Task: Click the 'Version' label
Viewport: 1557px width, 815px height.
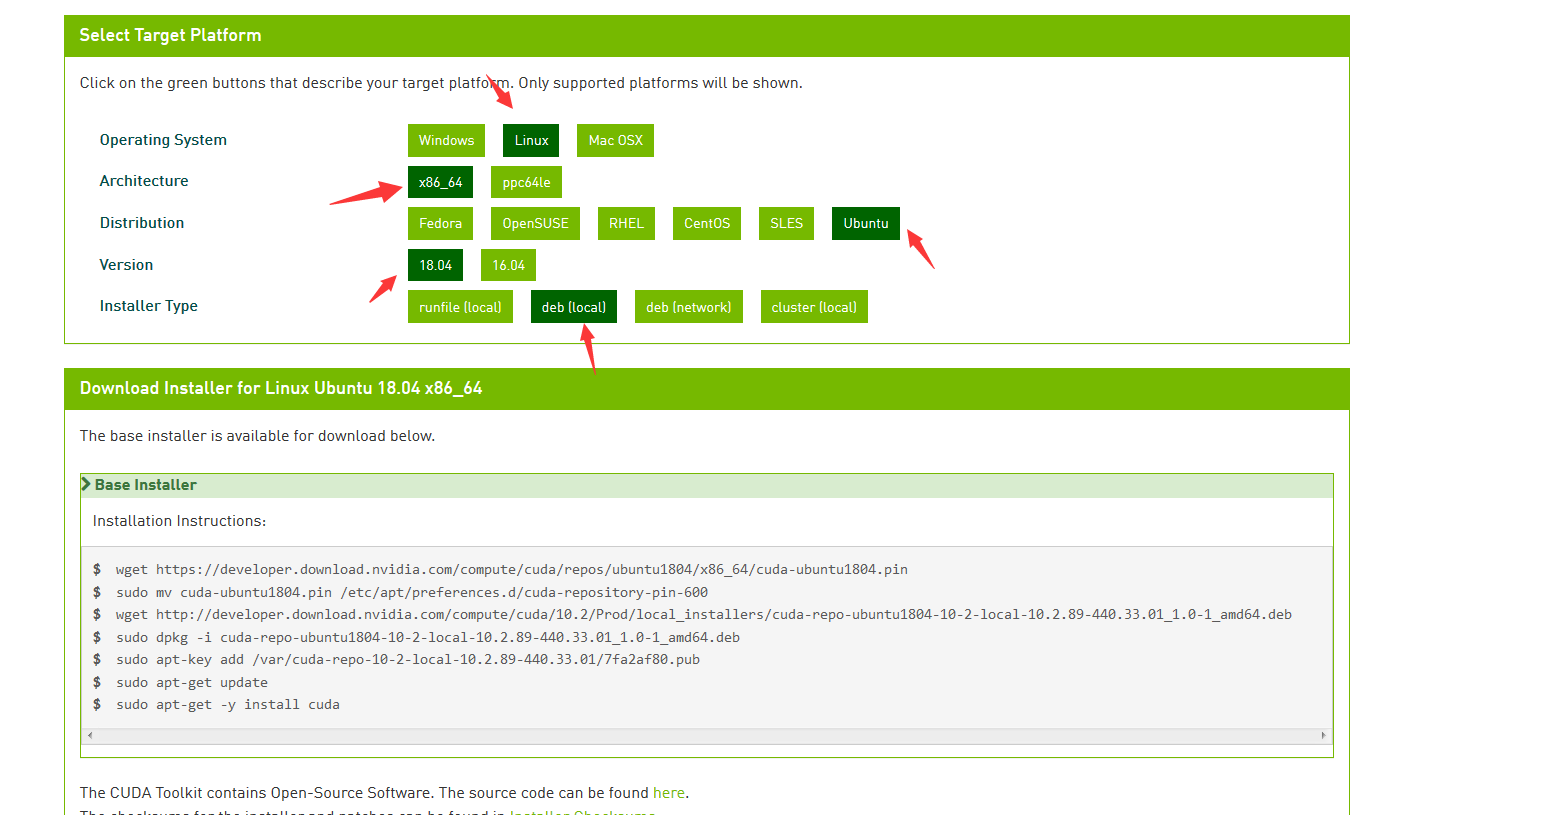Action: (x=126, y=265)
